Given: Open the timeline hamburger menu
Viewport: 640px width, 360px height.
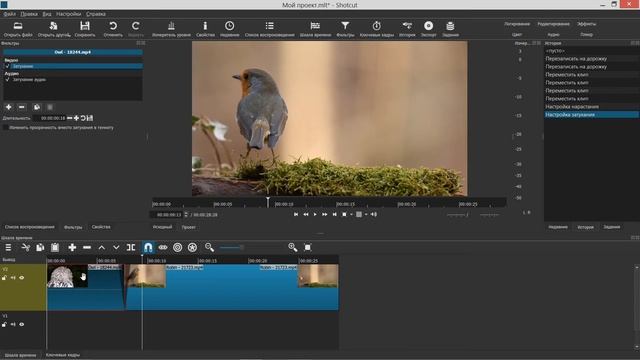Looking at the screenshot, I should tap(8, 247).
